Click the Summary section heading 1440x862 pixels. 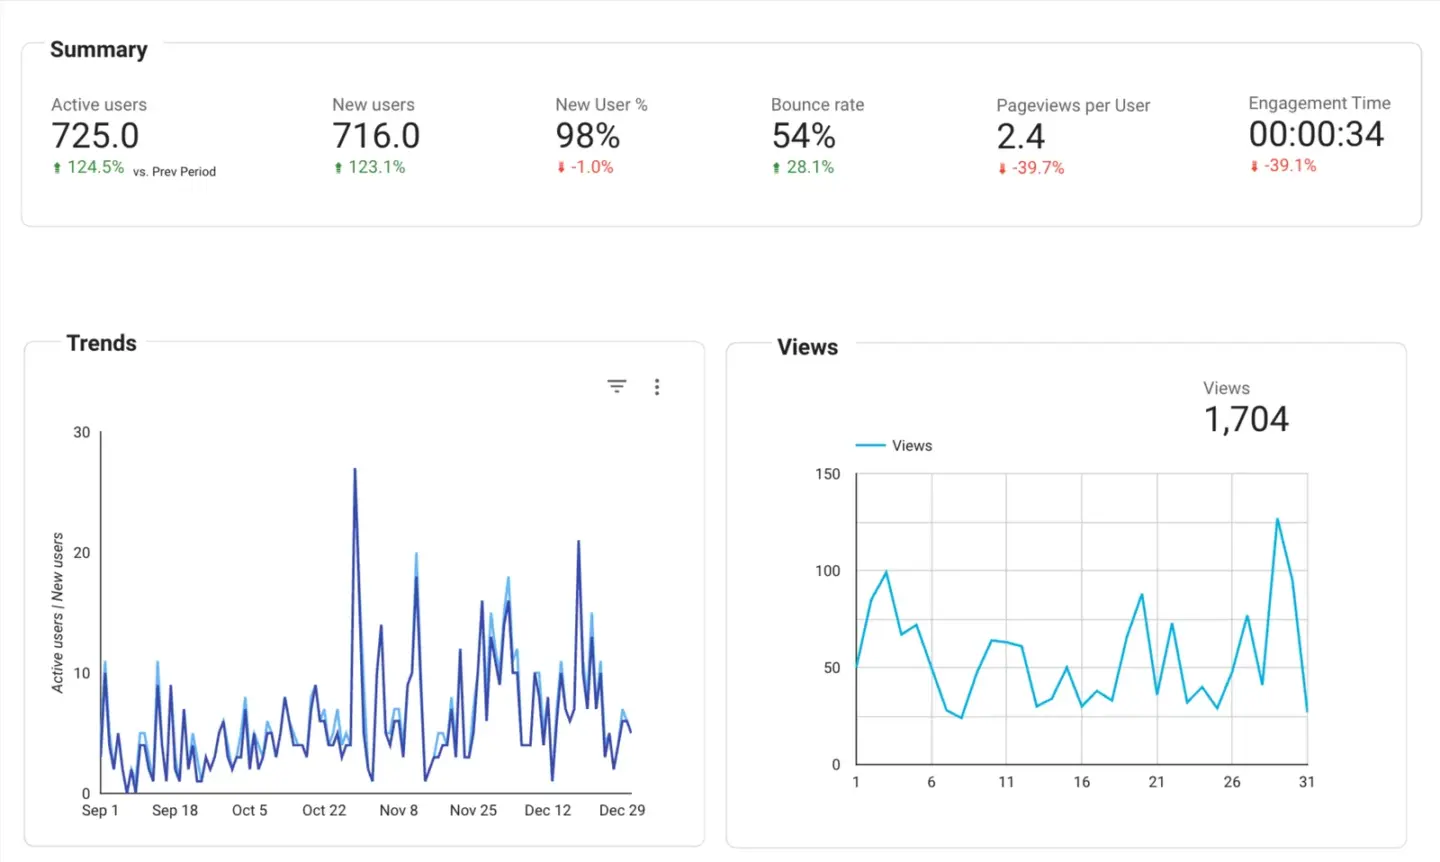tap(99, 50)
